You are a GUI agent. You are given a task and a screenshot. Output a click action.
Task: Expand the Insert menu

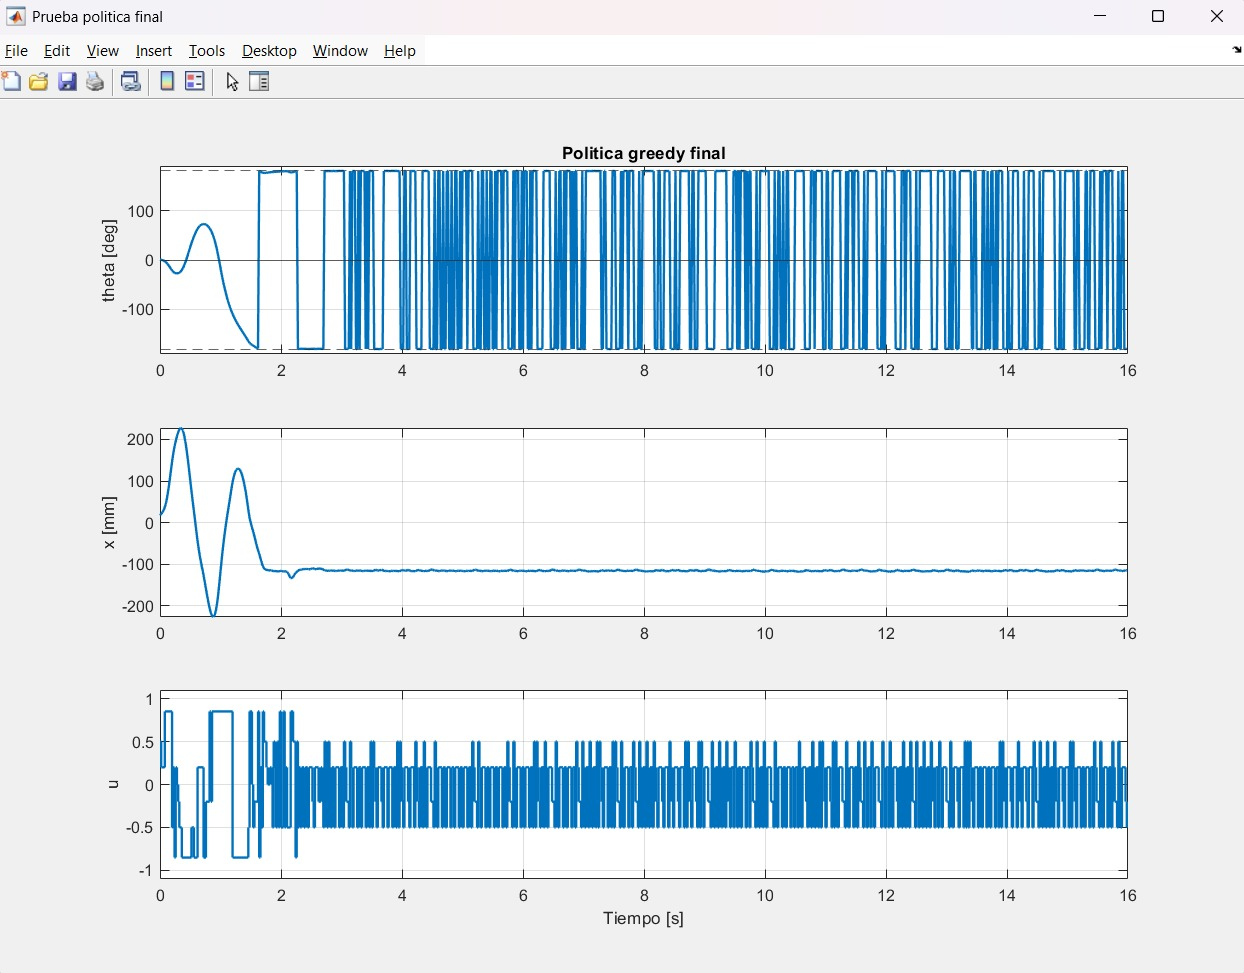tap(154, 51)
